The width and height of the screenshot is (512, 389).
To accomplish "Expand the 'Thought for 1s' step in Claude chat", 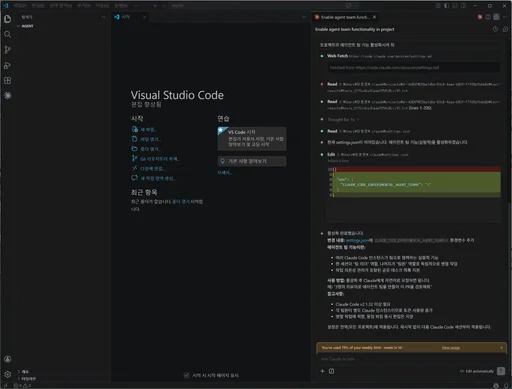I will pos(343,119).
